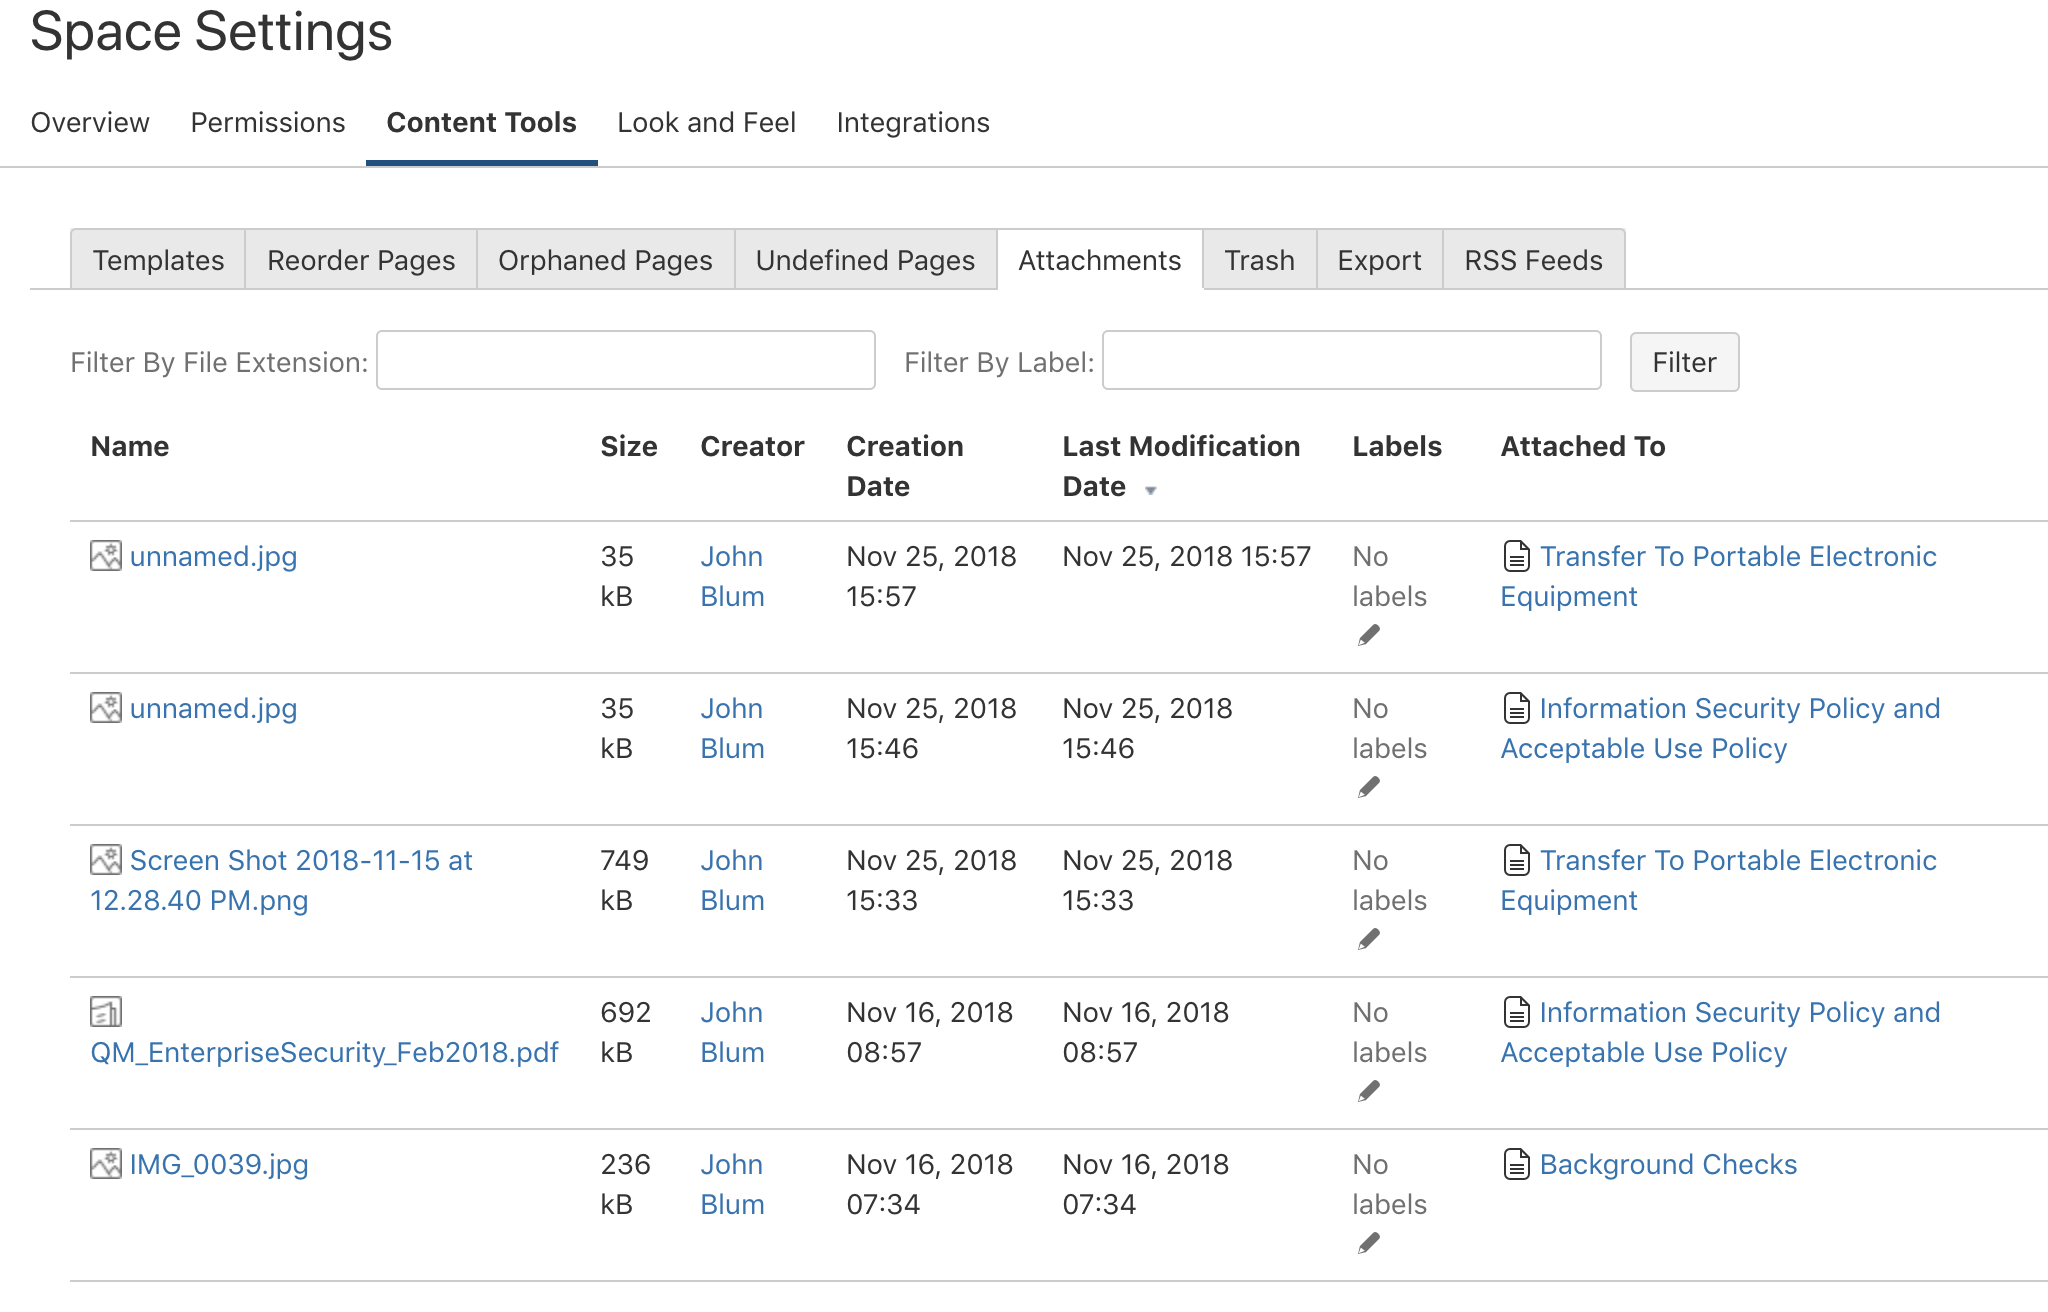Click image icon beside Screen Shot 2018-11-15
This screenshot has width=2048, height=1312.
[106, 860]
